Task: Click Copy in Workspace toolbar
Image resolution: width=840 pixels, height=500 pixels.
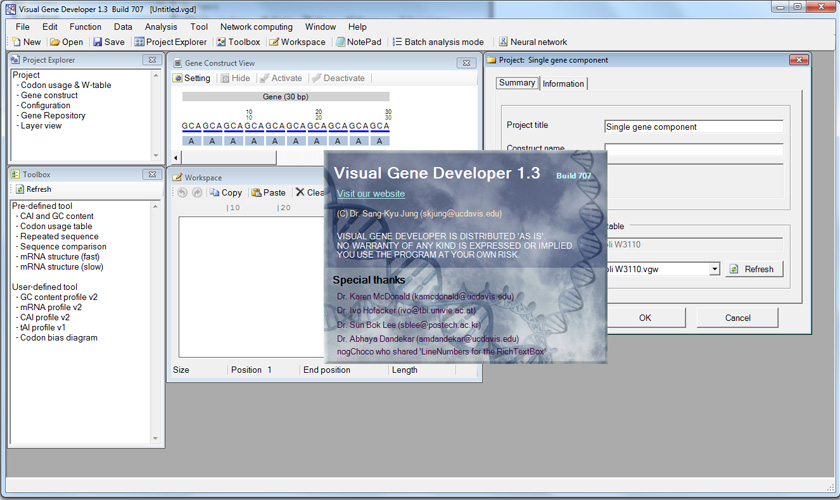Action: pos(226,192)
